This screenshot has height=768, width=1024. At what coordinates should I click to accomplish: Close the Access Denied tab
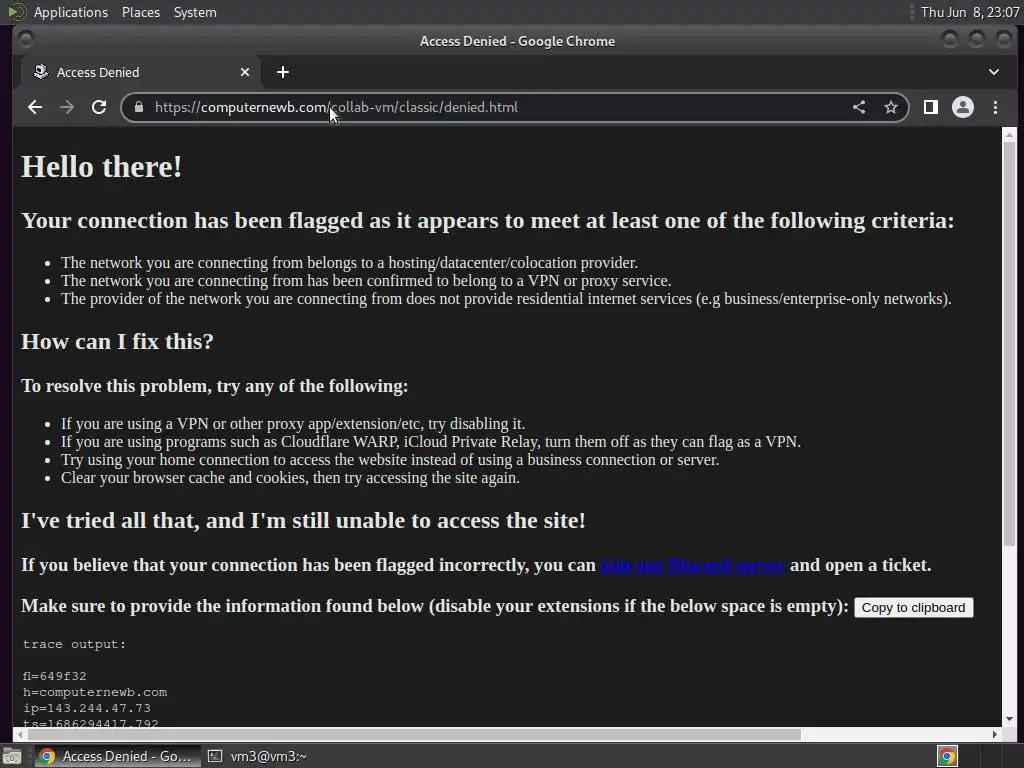[x=245, y=72]
